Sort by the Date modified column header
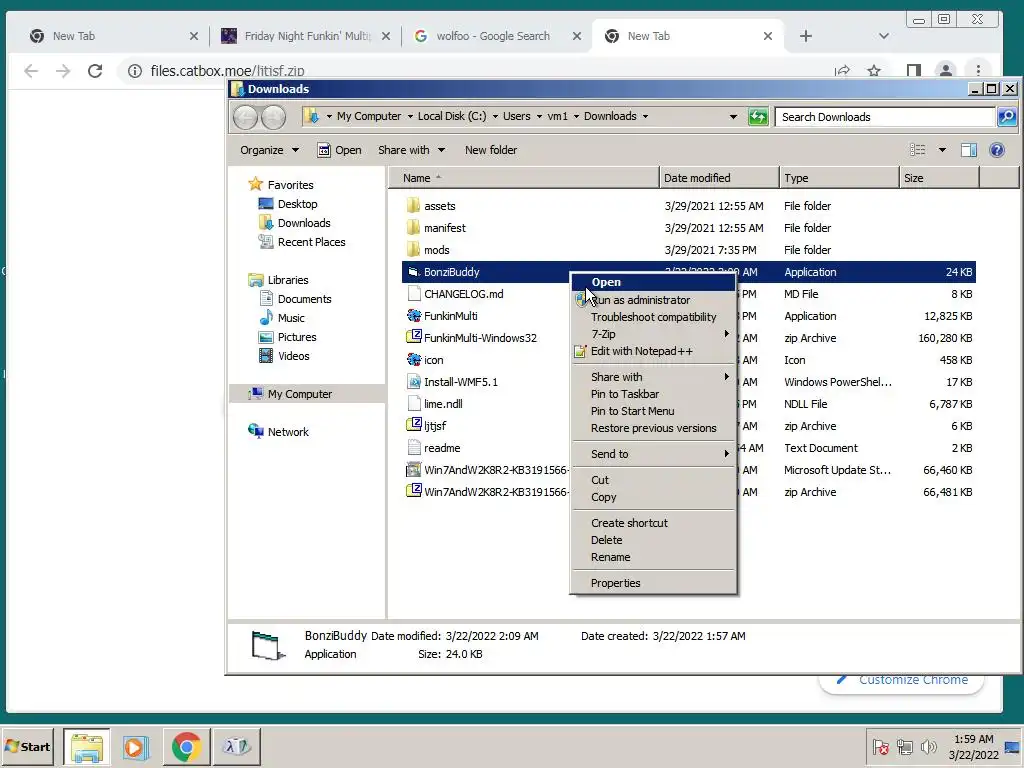This screenshot has height=768, width=1024. [719, 178]
